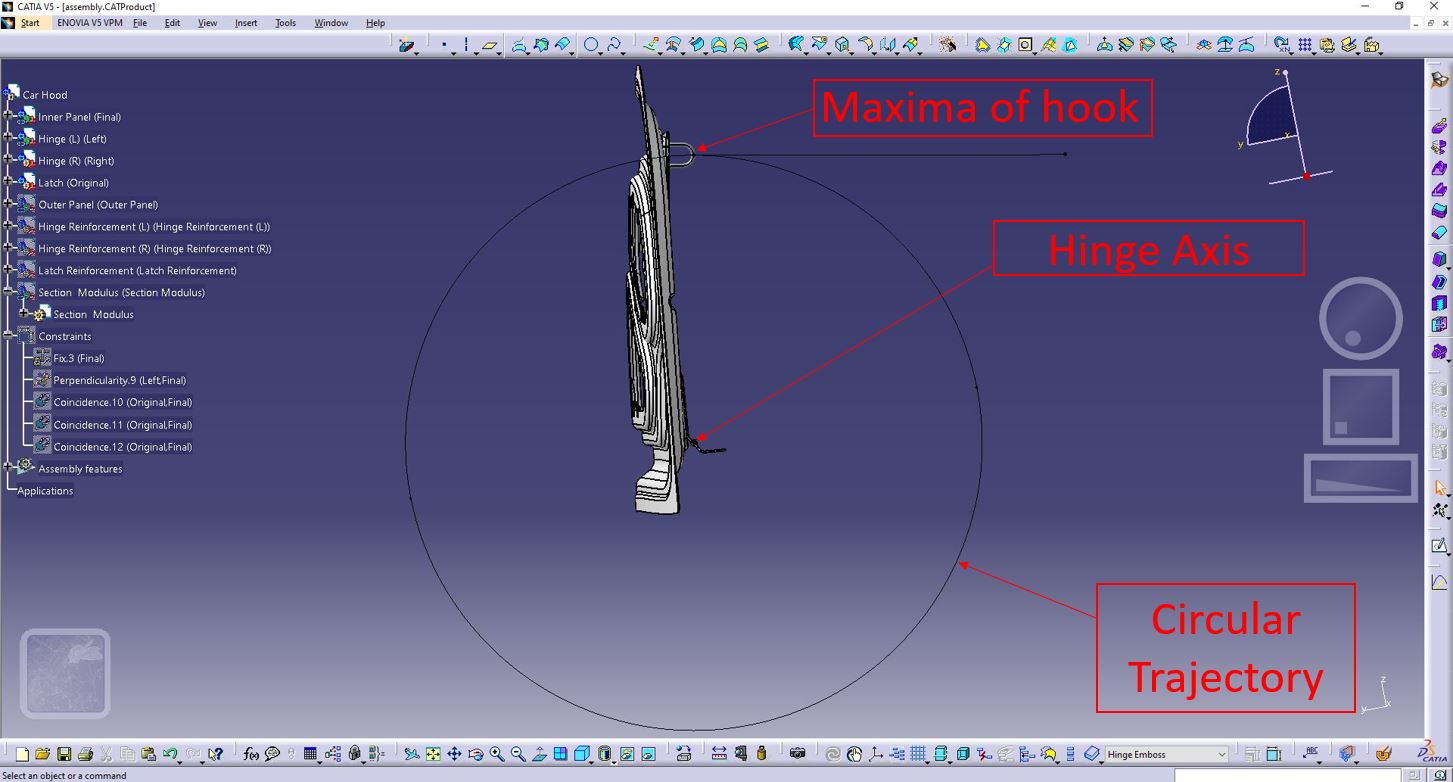Select Latch Reinforcement part in tree

(137, 270)
